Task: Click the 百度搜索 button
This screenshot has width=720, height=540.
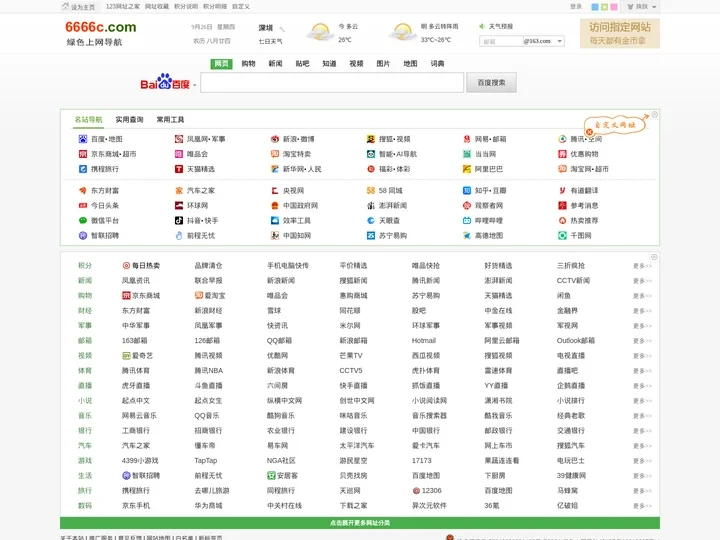Action: [491, 83]
